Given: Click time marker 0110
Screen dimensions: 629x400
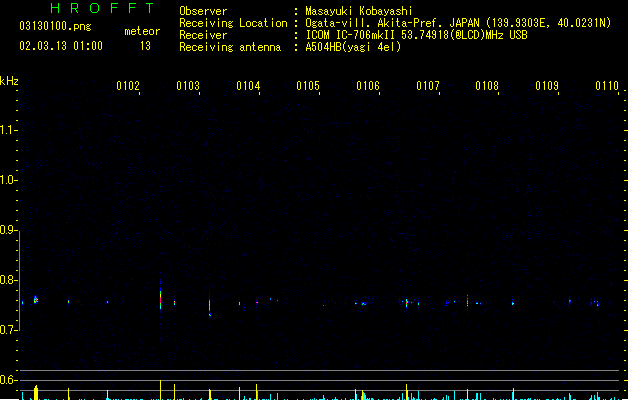Looking at the screenshot, I should (607, 86).
